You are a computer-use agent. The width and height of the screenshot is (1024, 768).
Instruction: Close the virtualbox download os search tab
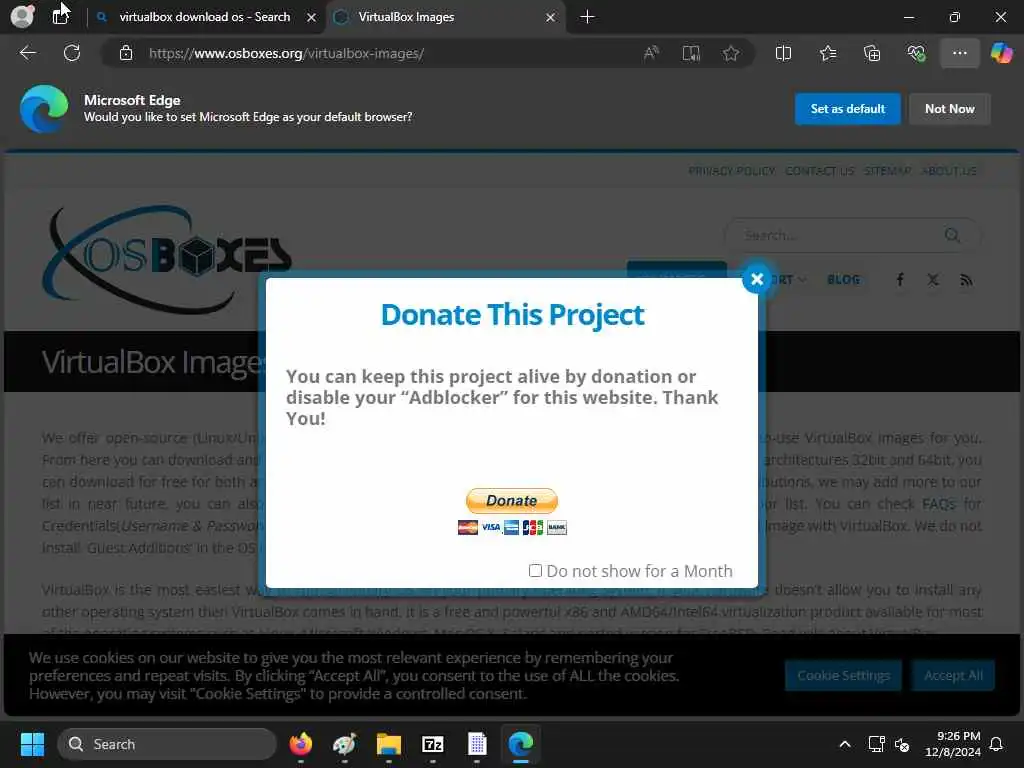(312, 17)
